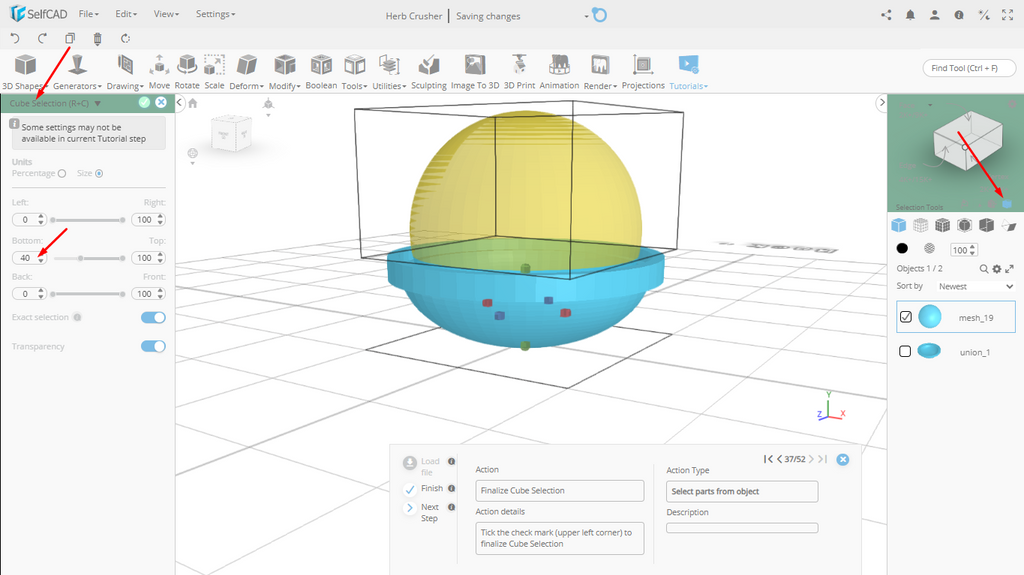Cancel Cube Selection with X button
1024x575 pixels.
pyautogui.click(x=161, y=103)
